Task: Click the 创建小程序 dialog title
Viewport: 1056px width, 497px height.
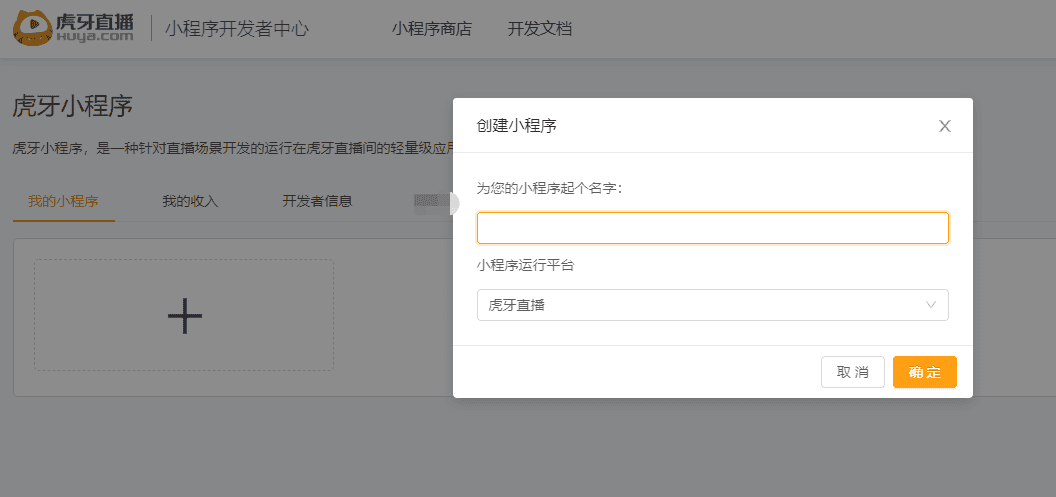Action: pyautogui.click(x=517, y=126)
